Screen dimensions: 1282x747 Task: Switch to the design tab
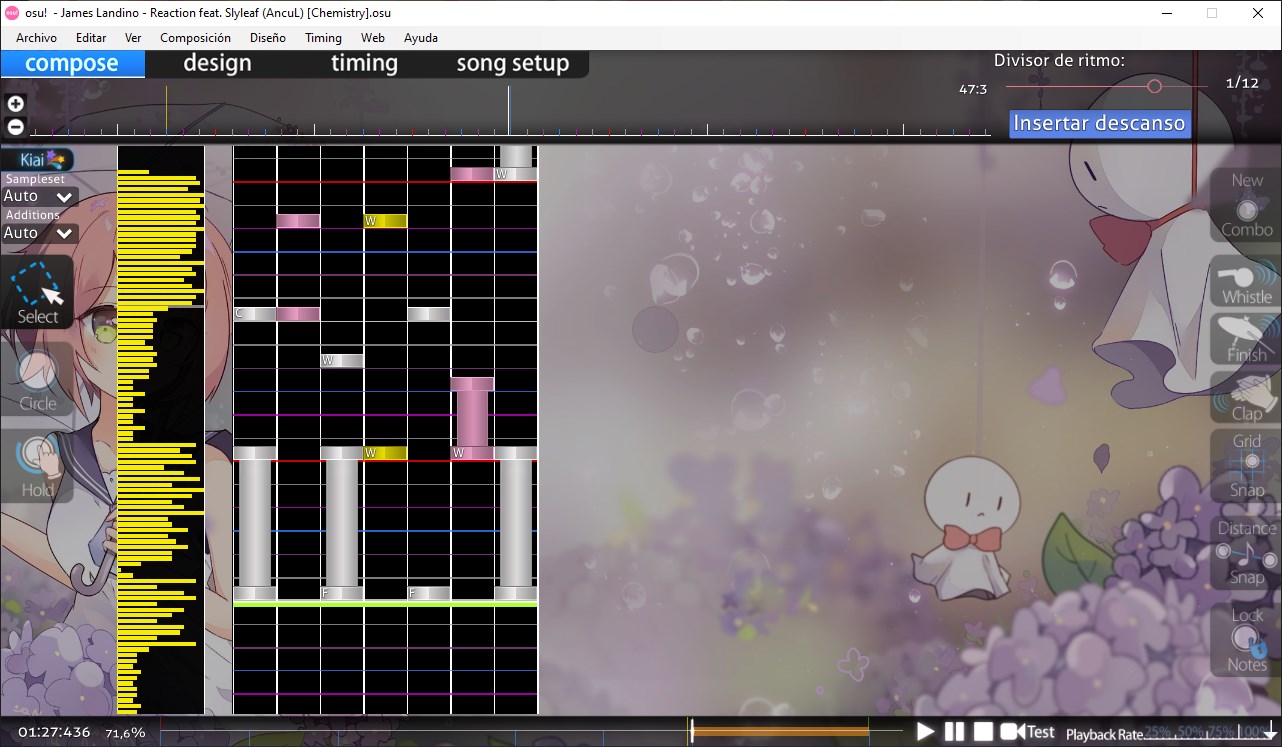[217, 63]
